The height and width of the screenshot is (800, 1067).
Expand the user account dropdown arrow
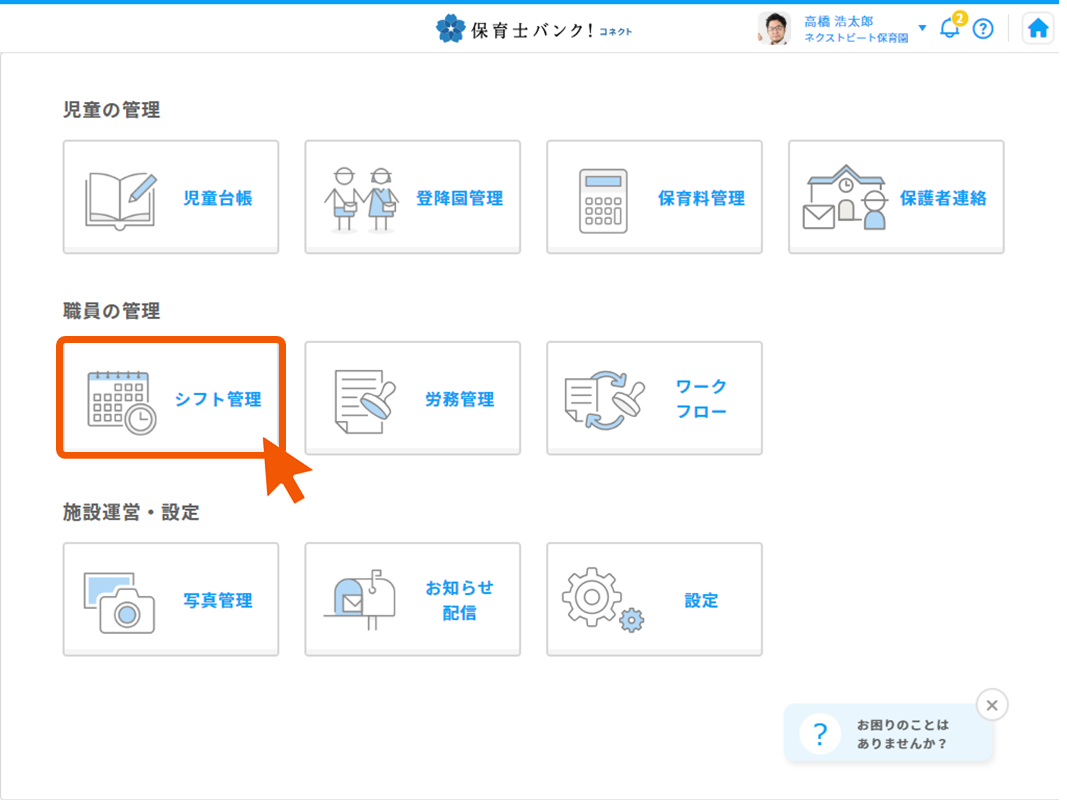922,28
